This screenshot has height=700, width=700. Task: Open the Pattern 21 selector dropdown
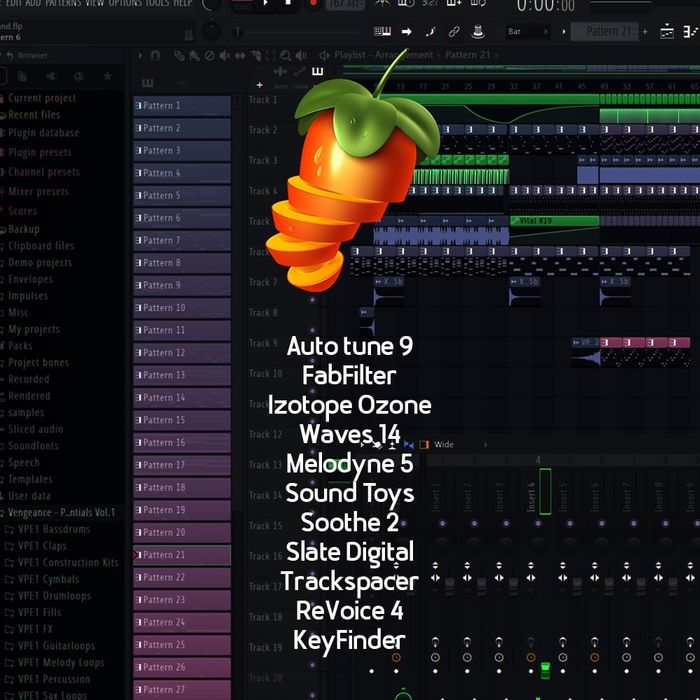tap(604, 32)
